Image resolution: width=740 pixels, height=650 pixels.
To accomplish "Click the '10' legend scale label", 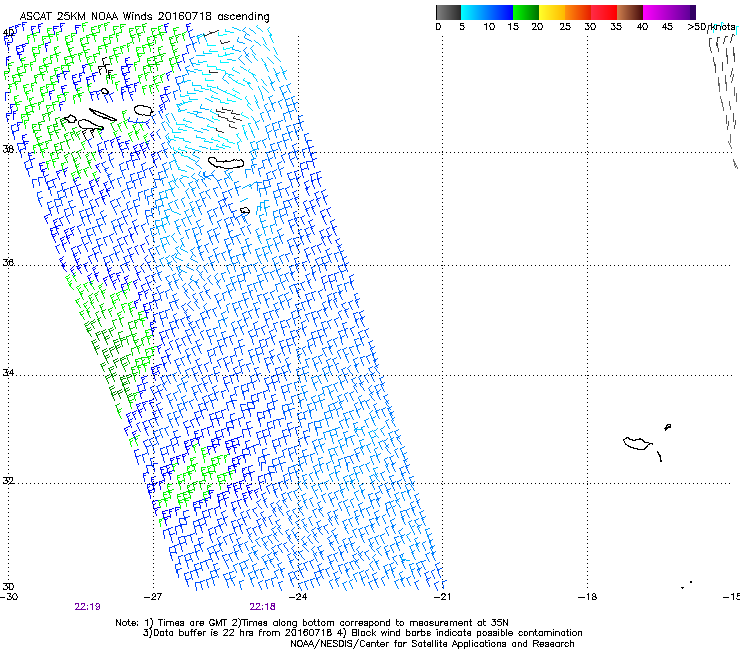I will (489, 27).
